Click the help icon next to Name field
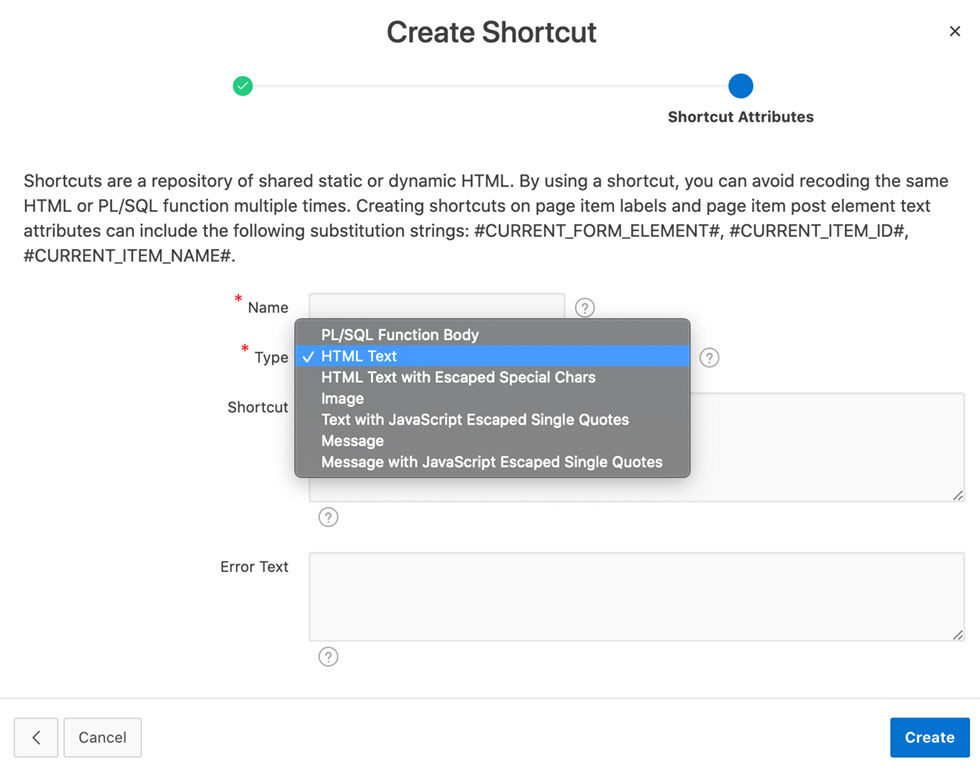This screenshot has width=980, height=770. 585,308
